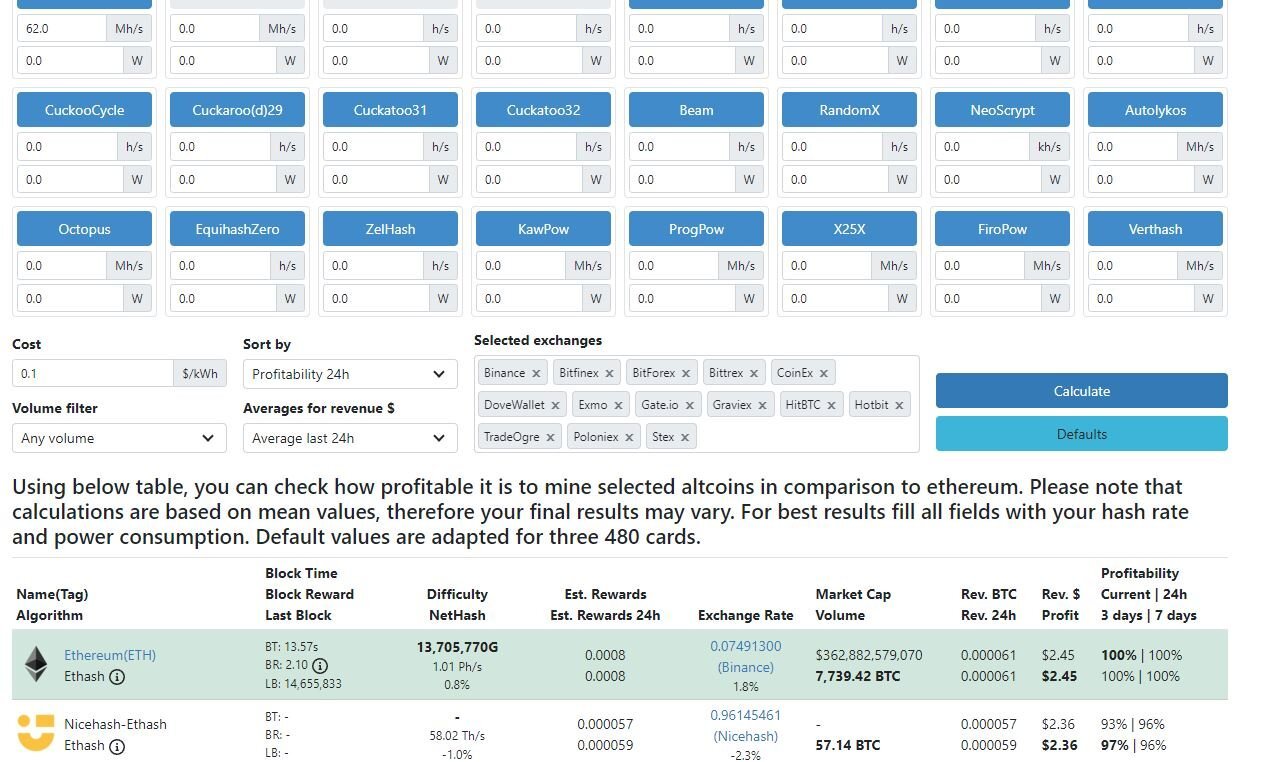Viewport: 1266px width, 762px height.
Task: Toggle the EquihashZero algorithm
Action: (237, 229)
